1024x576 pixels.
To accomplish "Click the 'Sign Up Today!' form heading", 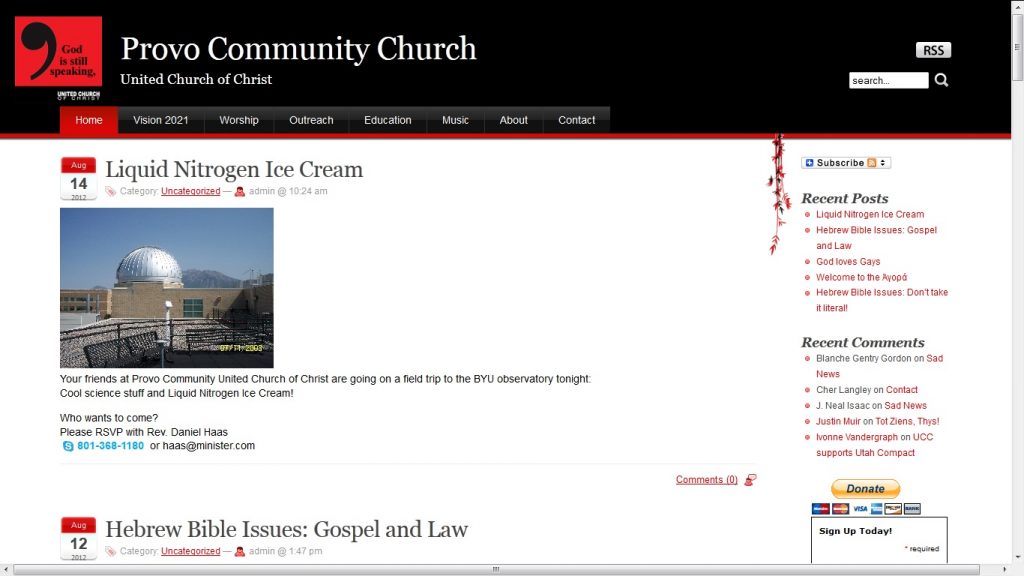I will [x=856, y=531].
